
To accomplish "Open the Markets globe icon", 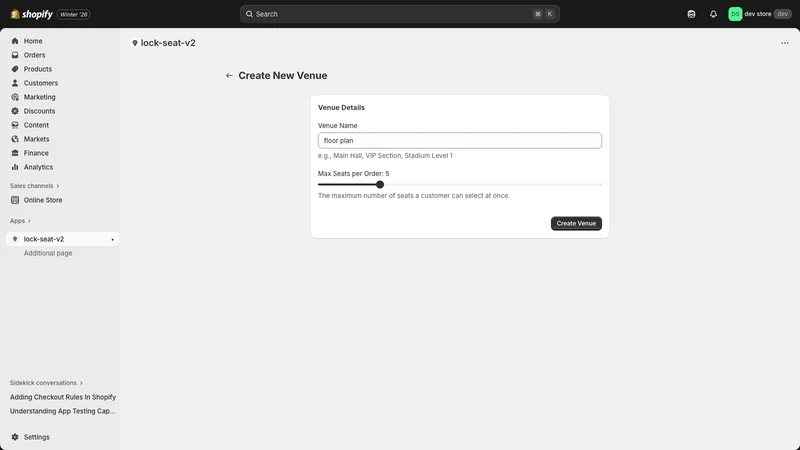I will tap(15, 139).
